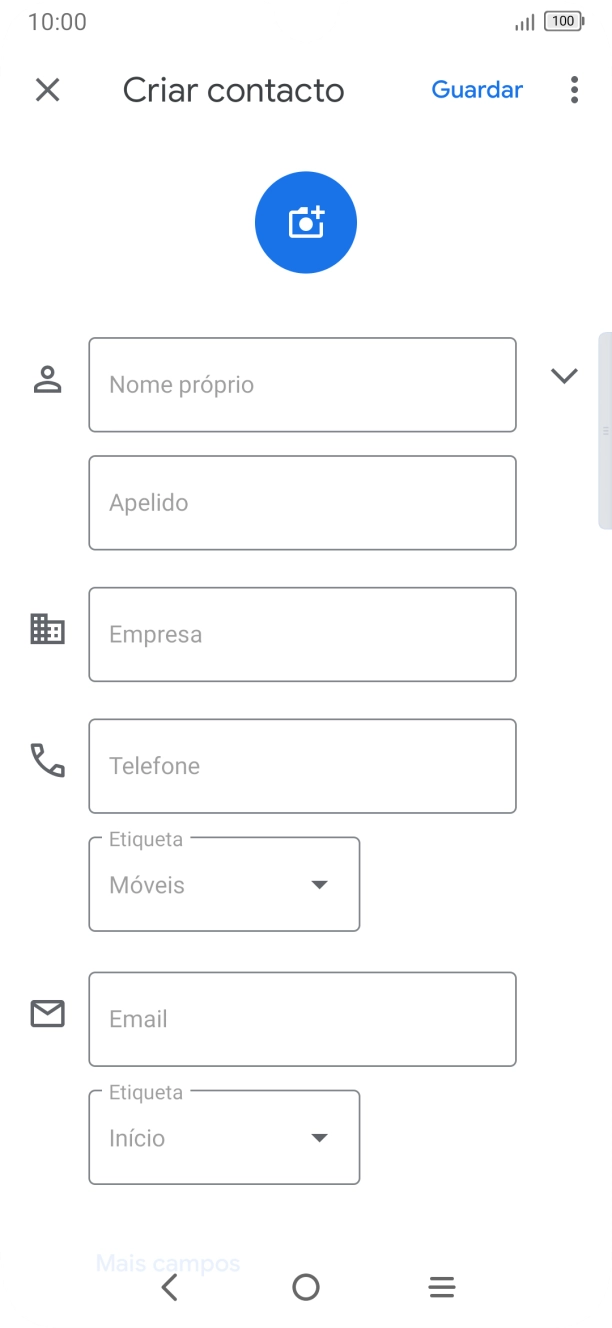Expand additional name fields with the chevron

564,375
